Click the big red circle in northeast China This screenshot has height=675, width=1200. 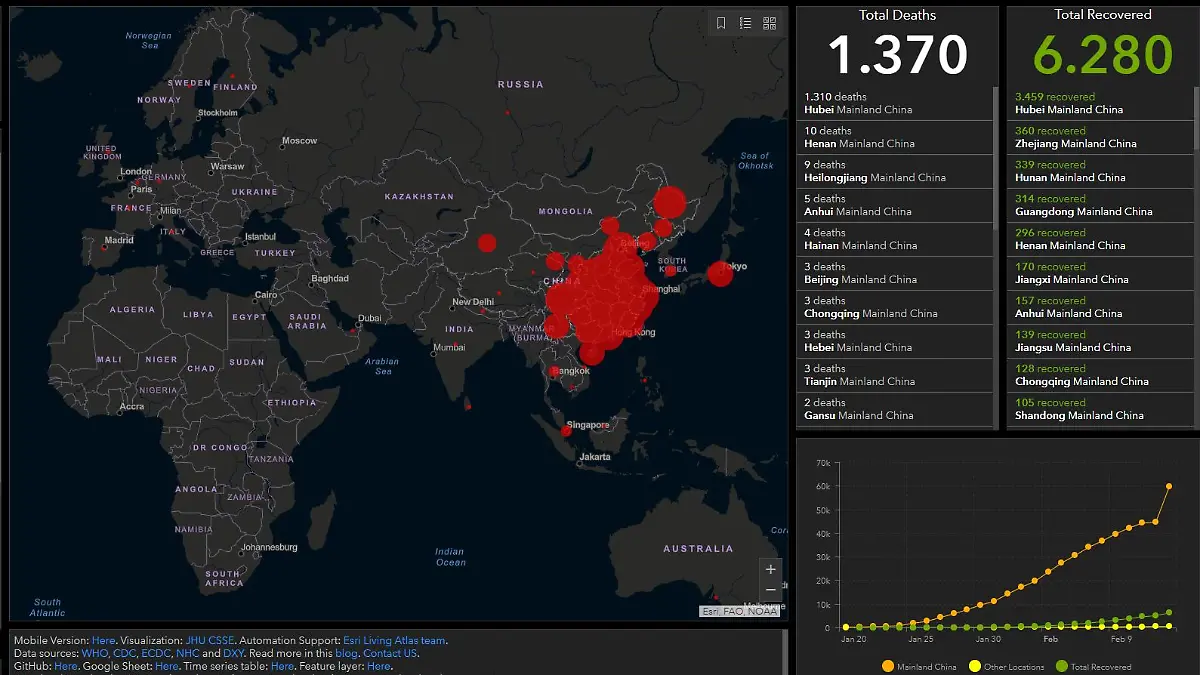(x=670, y=203)
